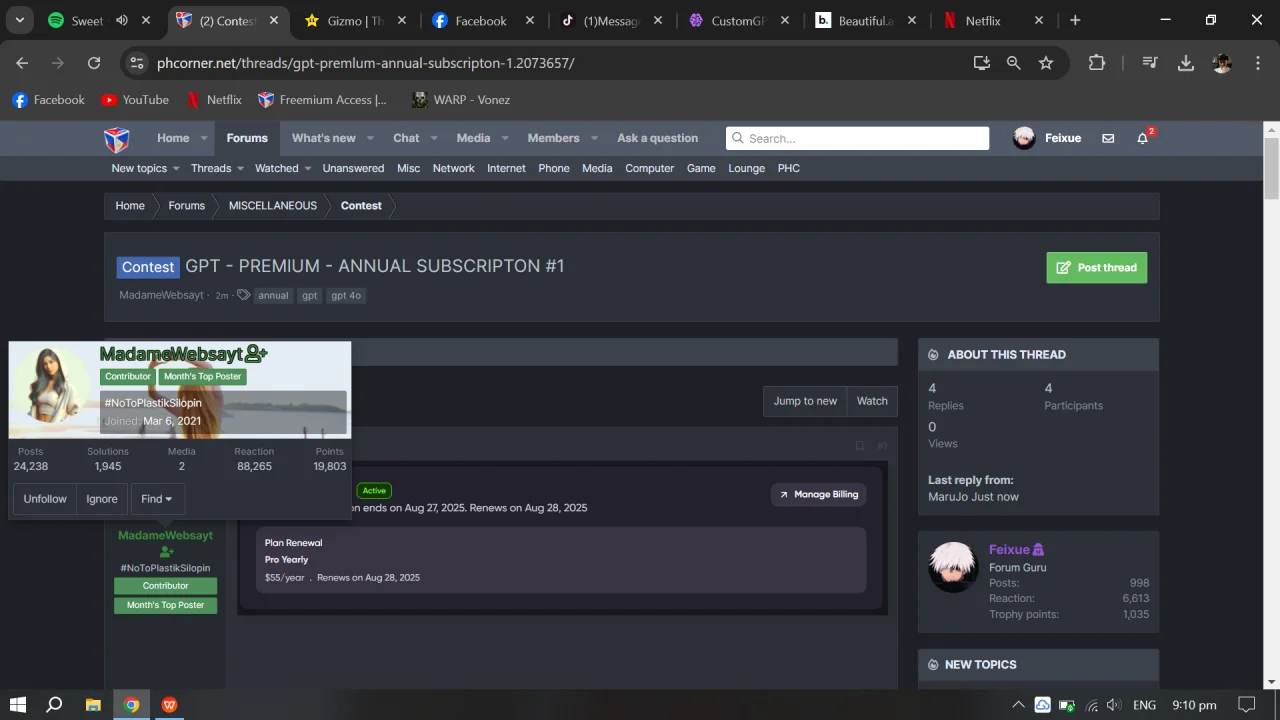Click the browser address bar URL
The height and width of the screenshot is (720, 1280).
tap(366, 63)
